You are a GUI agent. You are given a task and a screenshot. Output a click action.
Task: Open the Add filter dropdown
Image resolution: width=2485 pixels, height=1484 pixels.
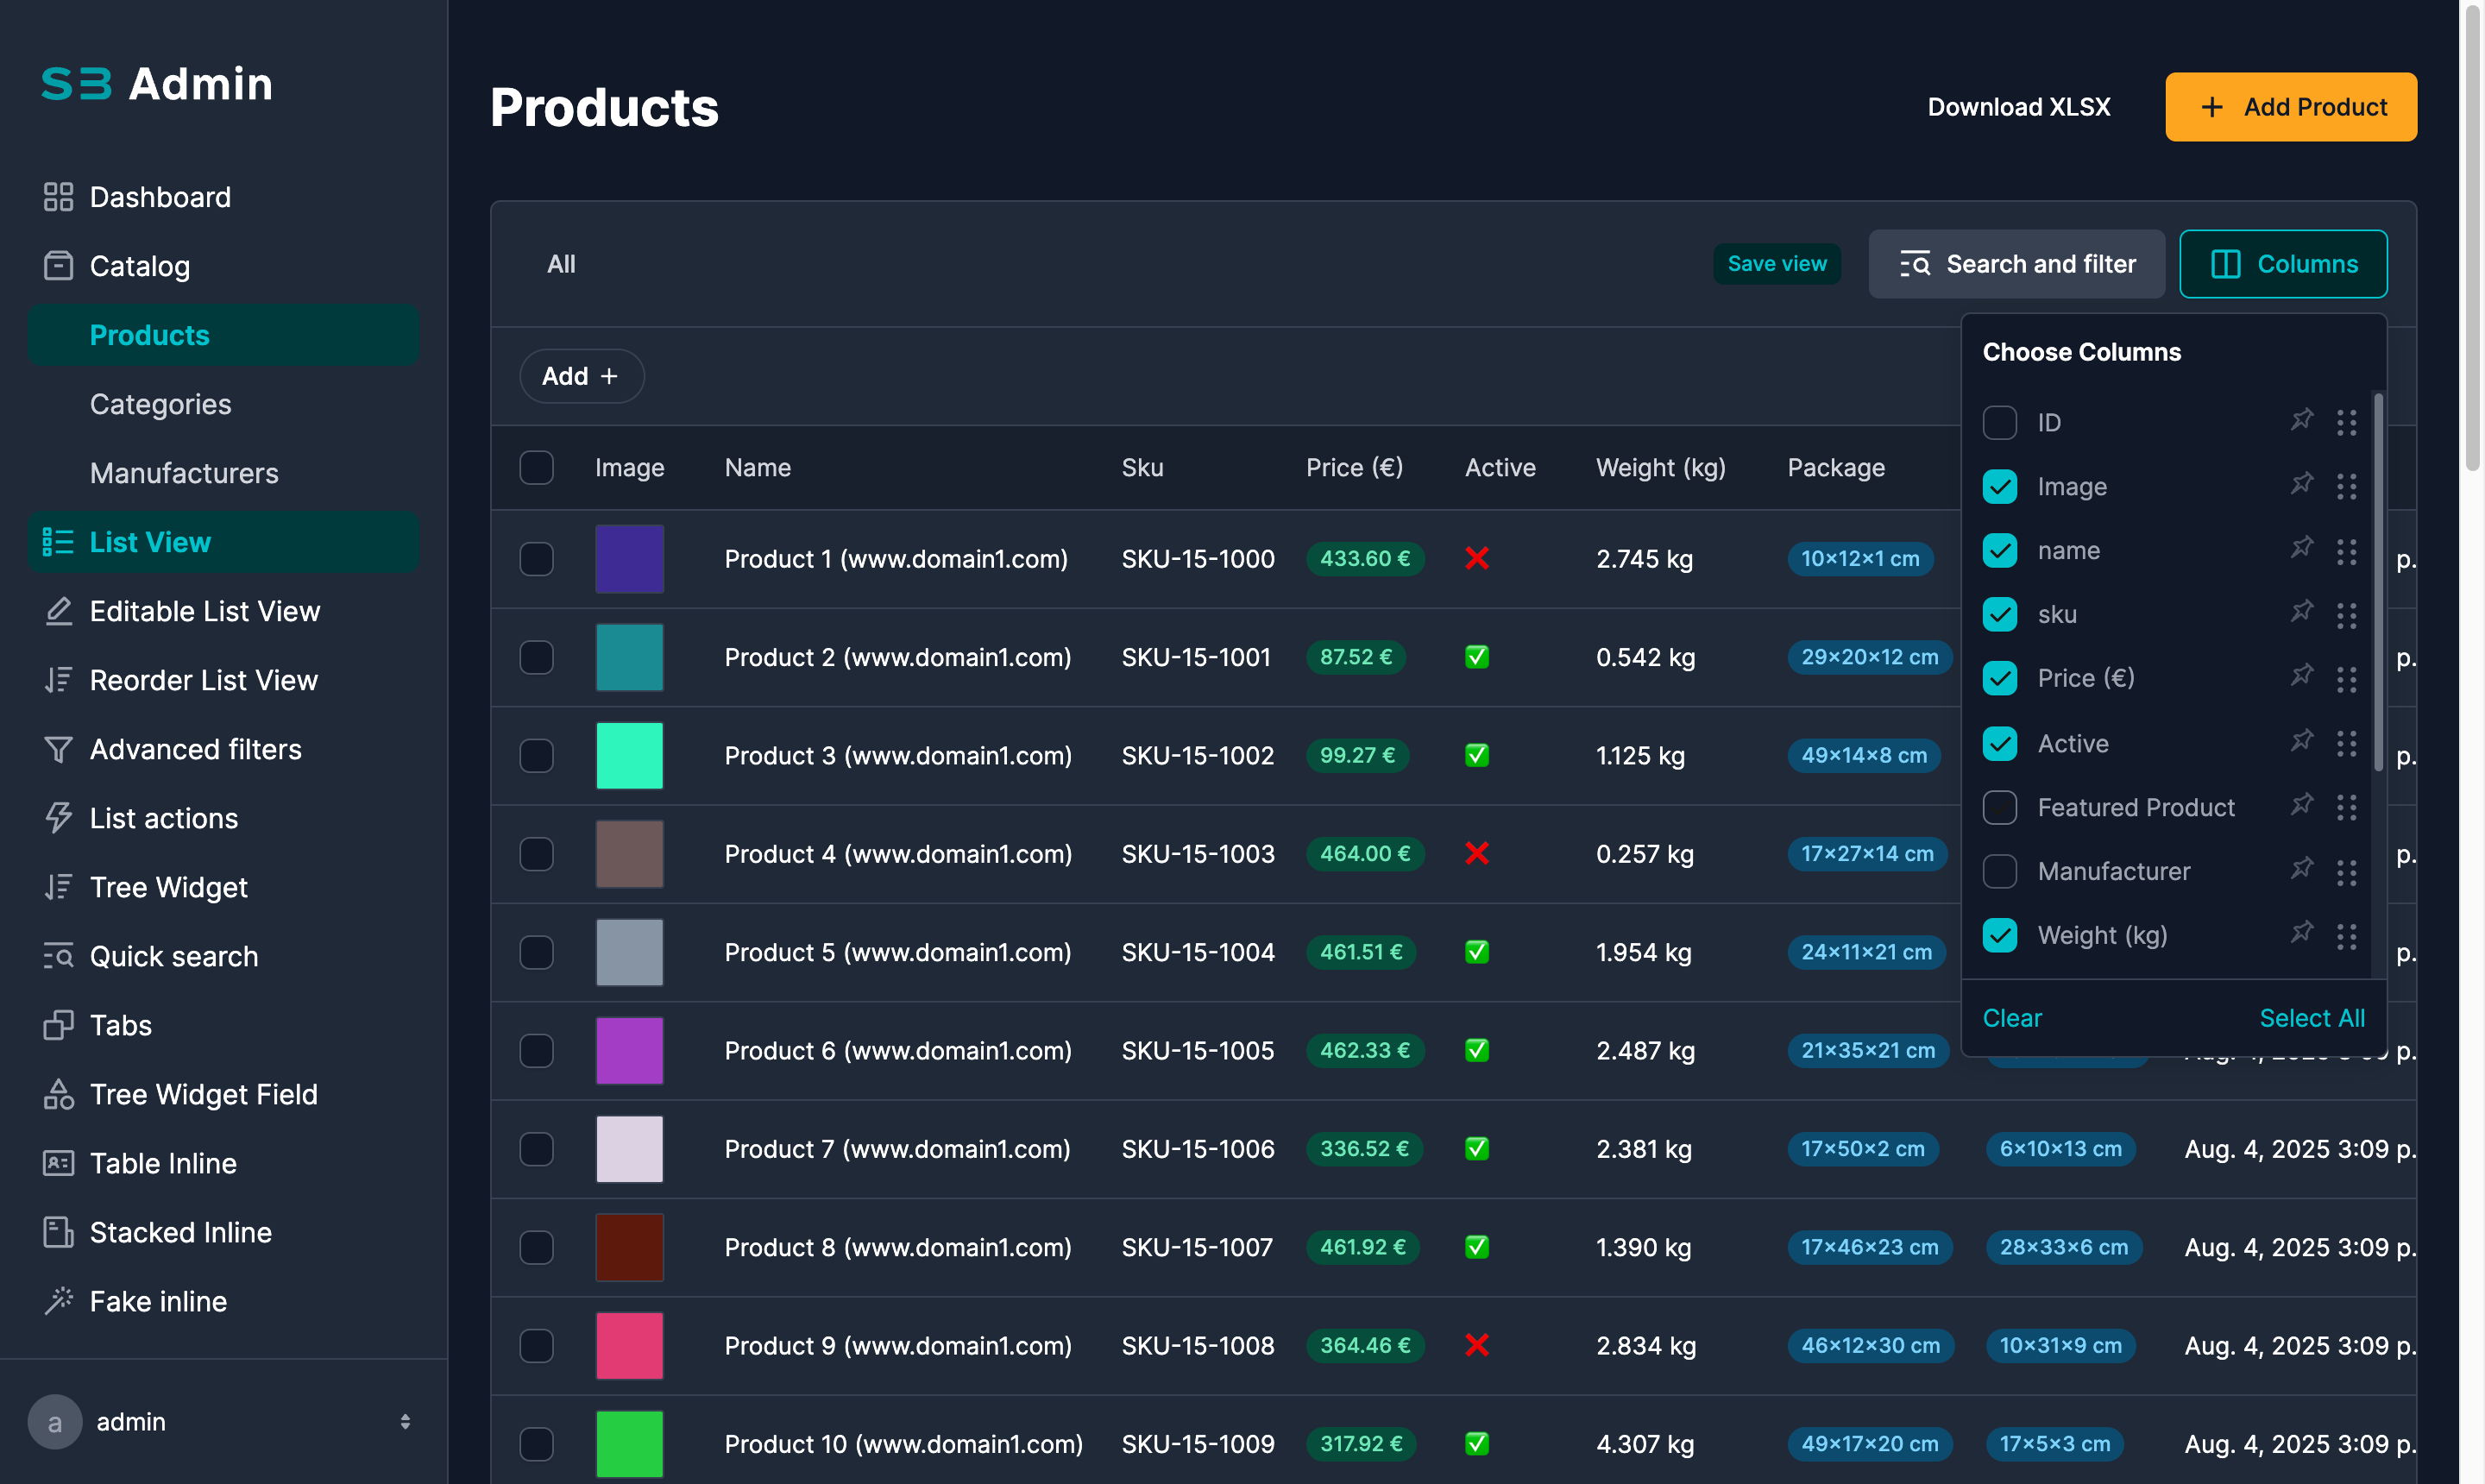pyautogui.click(x=581, y=376)
